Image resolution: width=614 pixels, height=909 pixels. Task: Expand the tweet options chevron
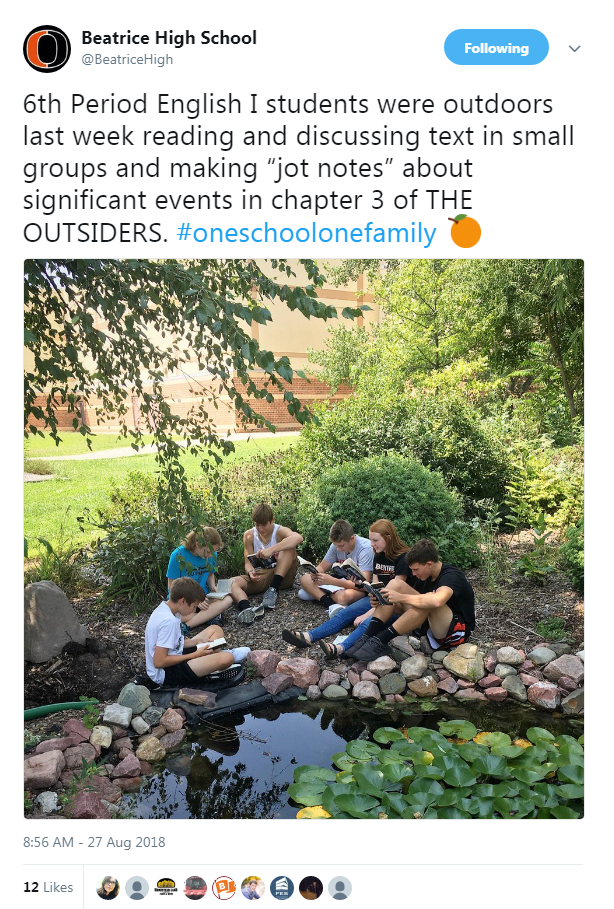point(575,49)
